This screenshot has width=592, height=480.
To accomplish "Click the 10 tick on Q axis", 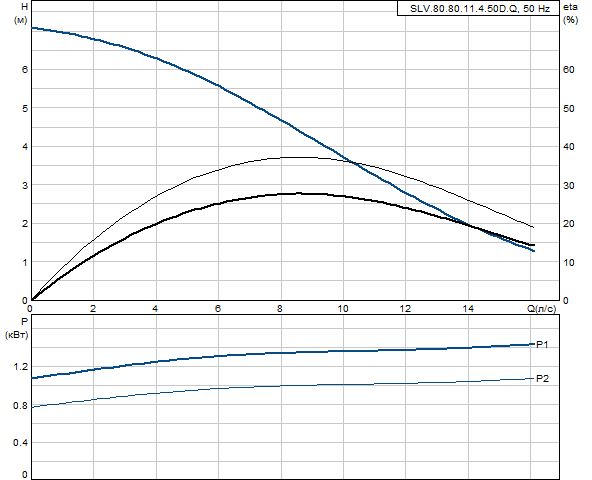I will pyautogui.click(x=343, y=309).
